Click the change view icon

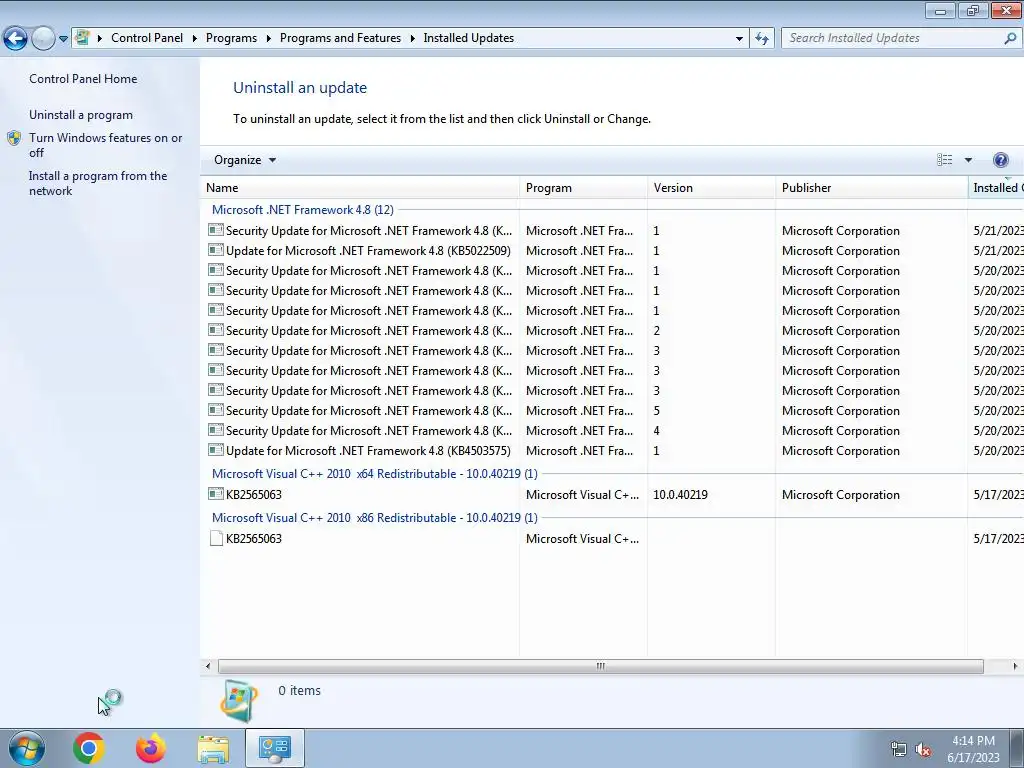(x=944, y=160)
